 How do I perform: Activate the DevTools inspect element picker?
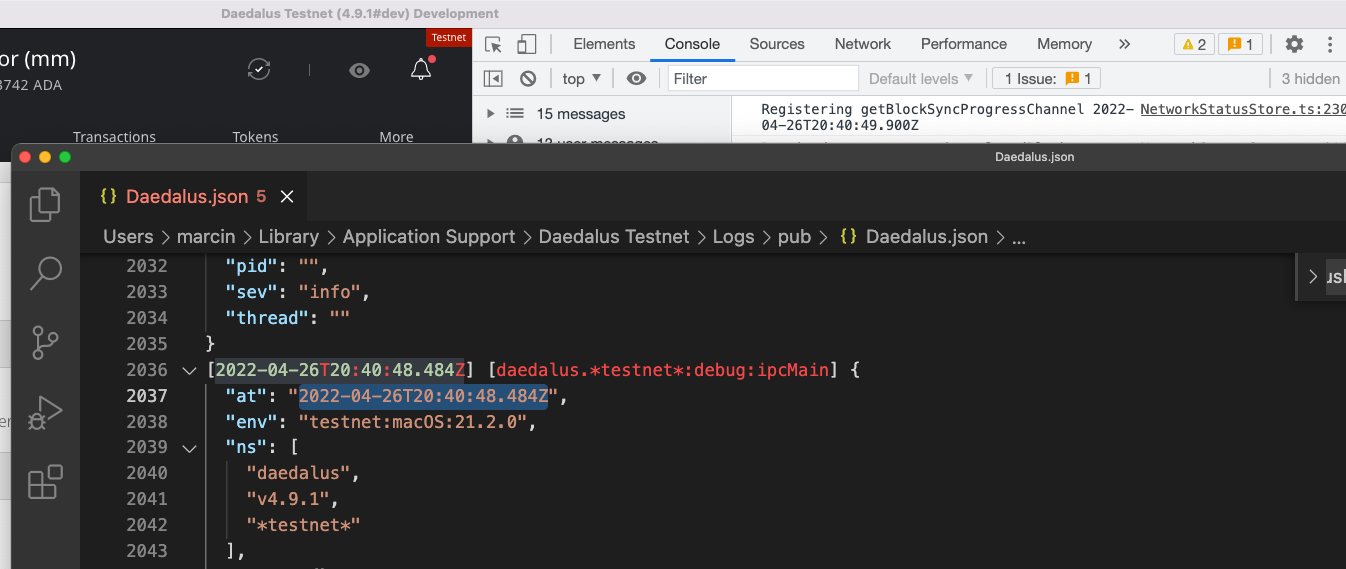click(493, 44)
